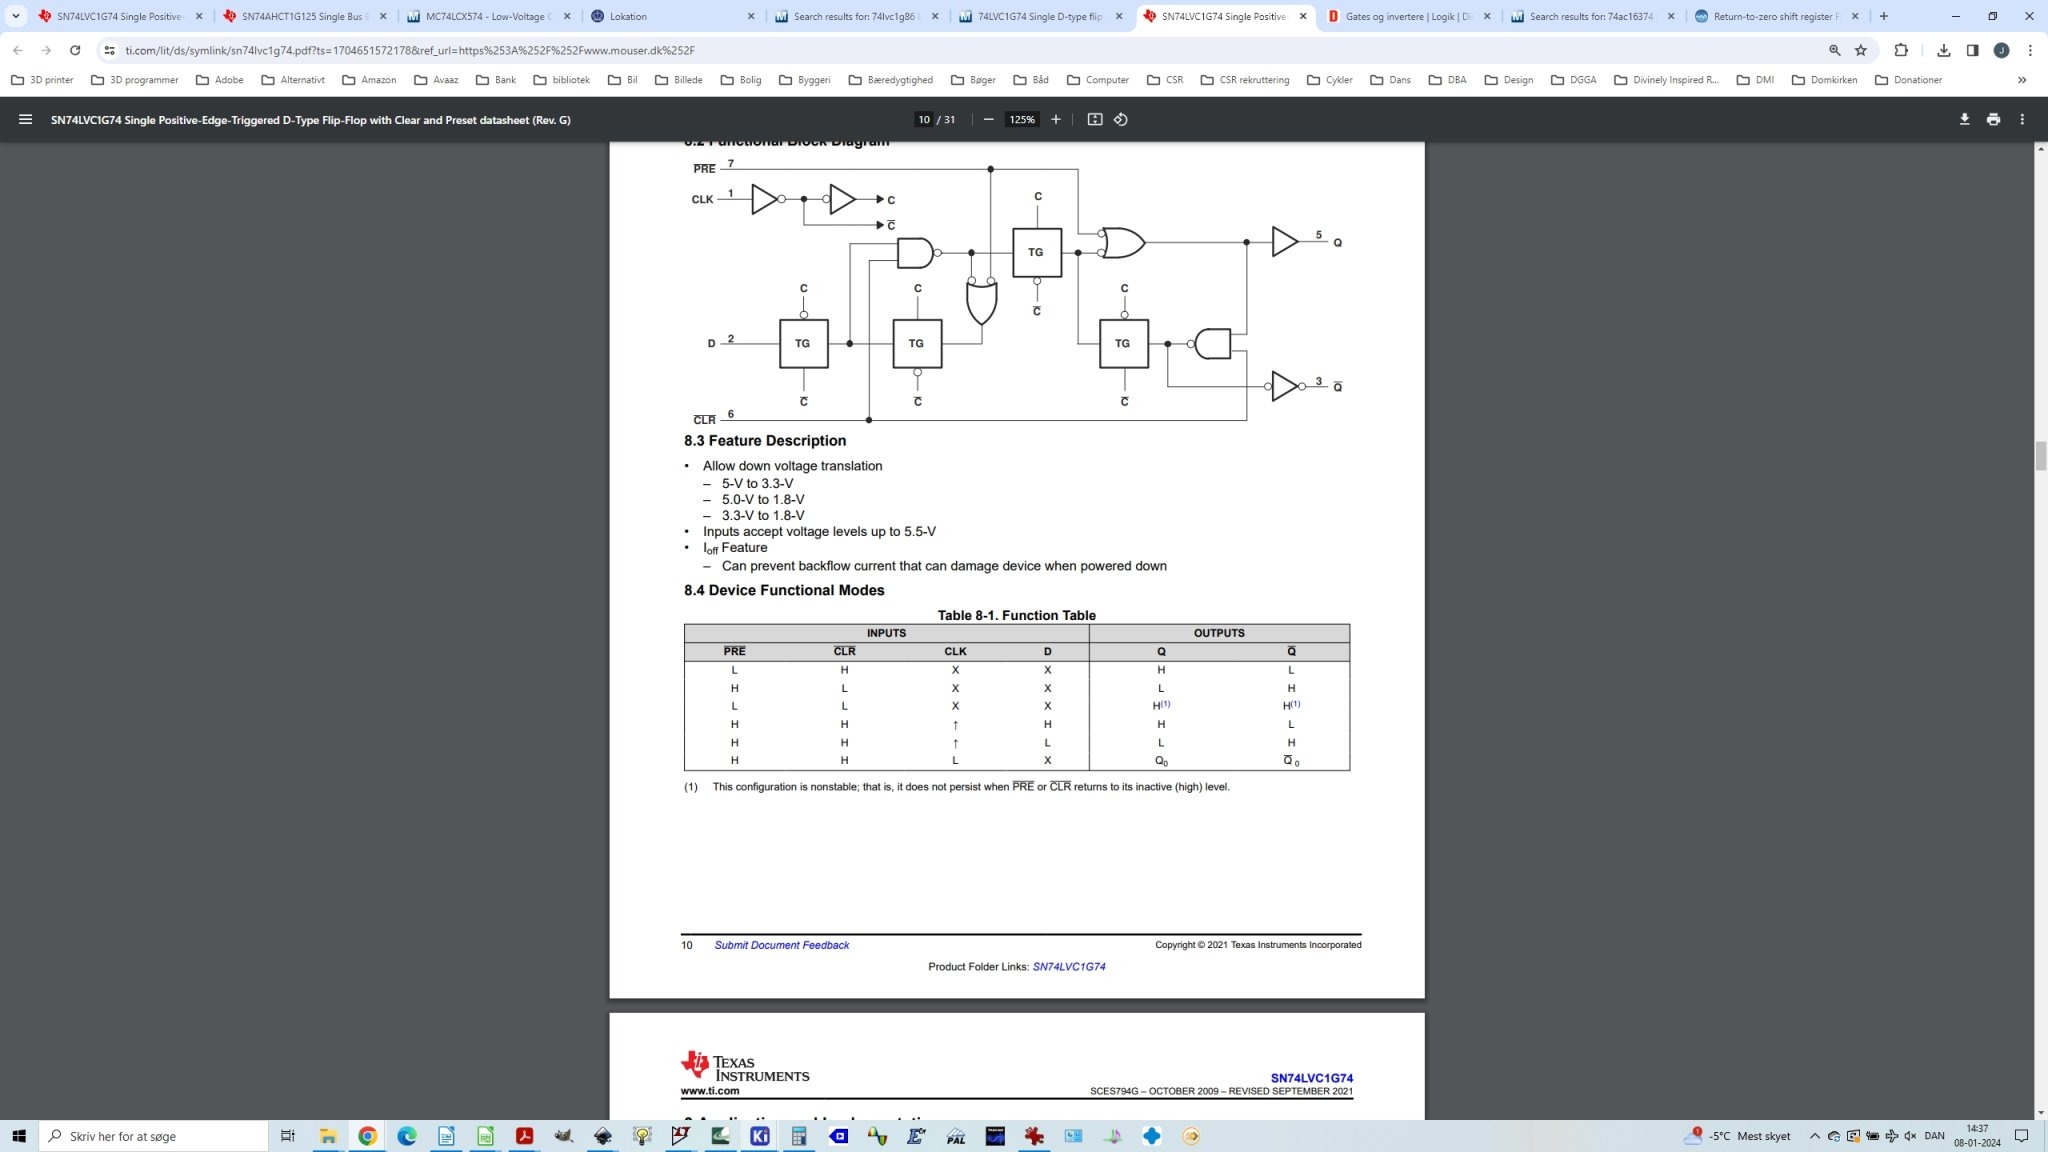Toggle the muted volume icon
This screenshot has width=2048, height=1152.
click(x=1910, y=1136)
